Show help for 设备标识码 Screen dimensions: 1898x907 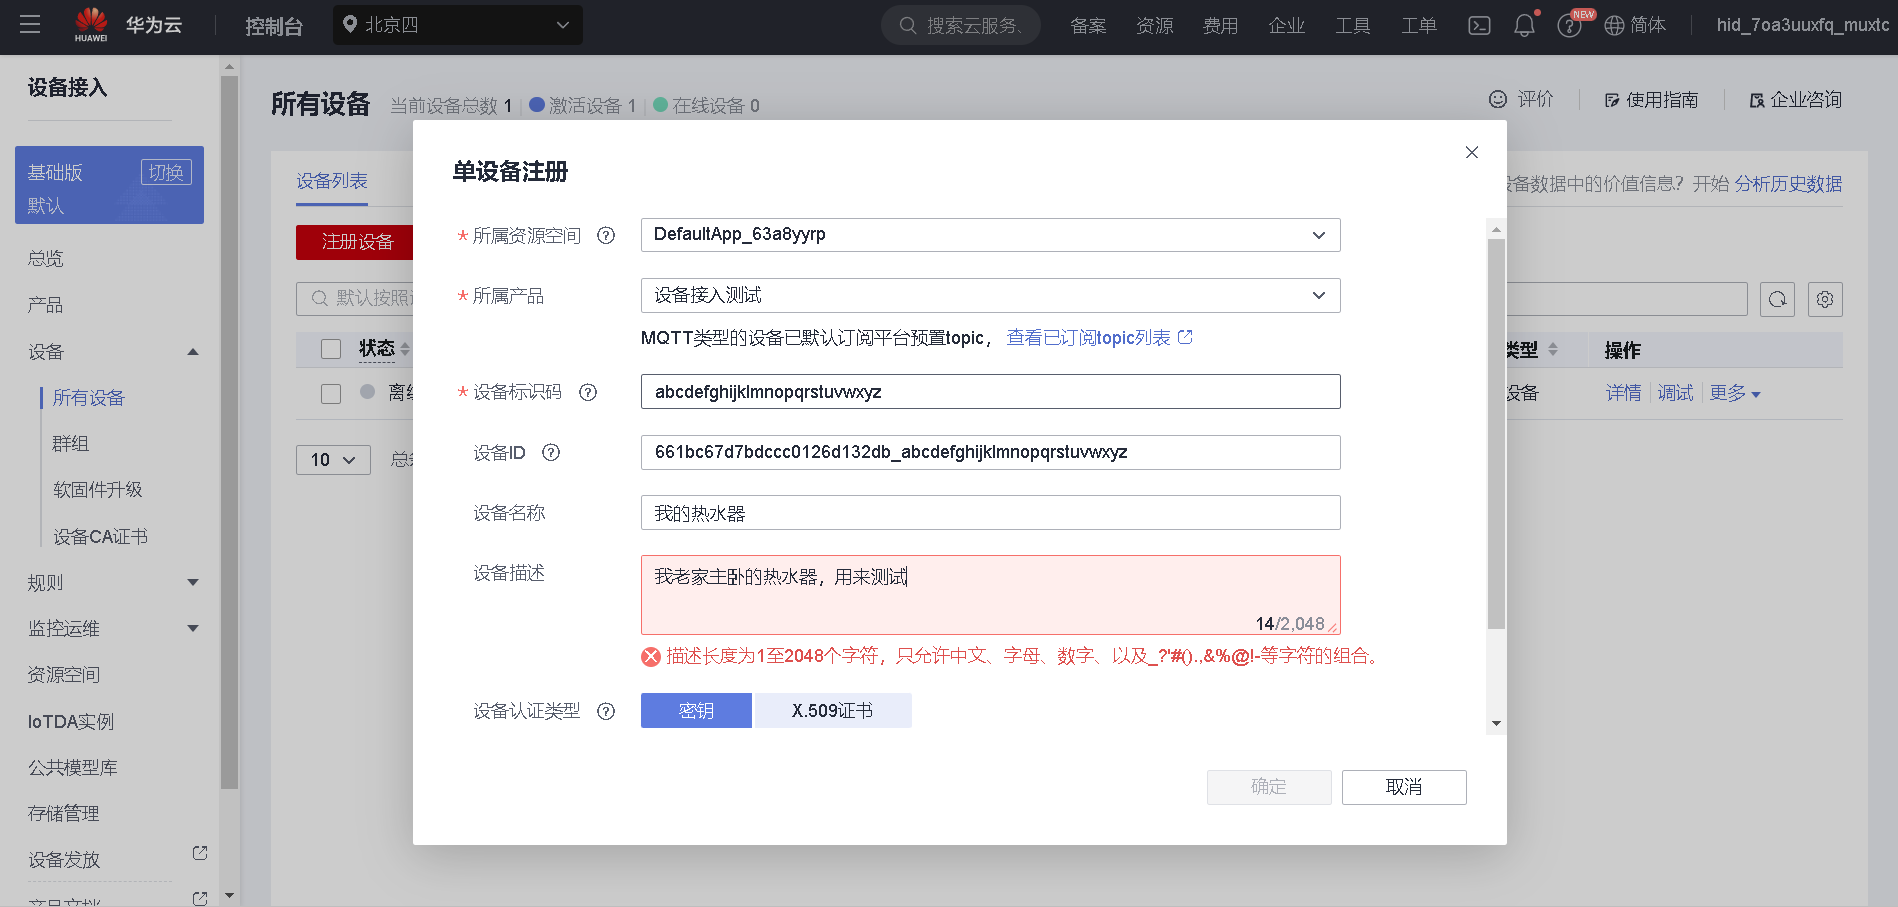pyautogui.click(x=588, y=392)
